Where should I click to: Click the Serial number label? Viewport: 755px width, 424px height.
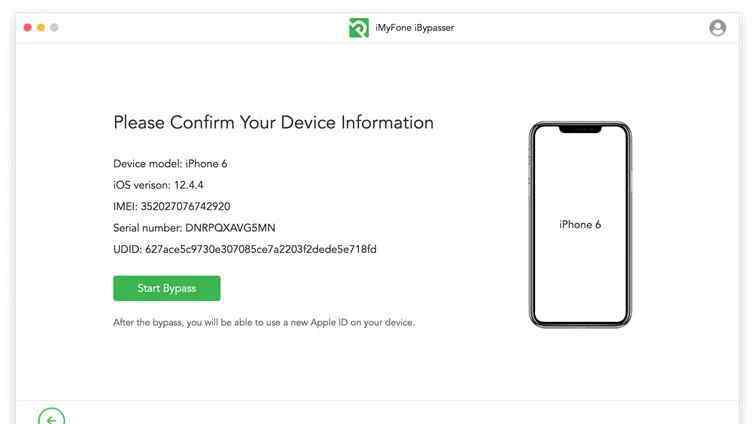(x=147, y=228)
